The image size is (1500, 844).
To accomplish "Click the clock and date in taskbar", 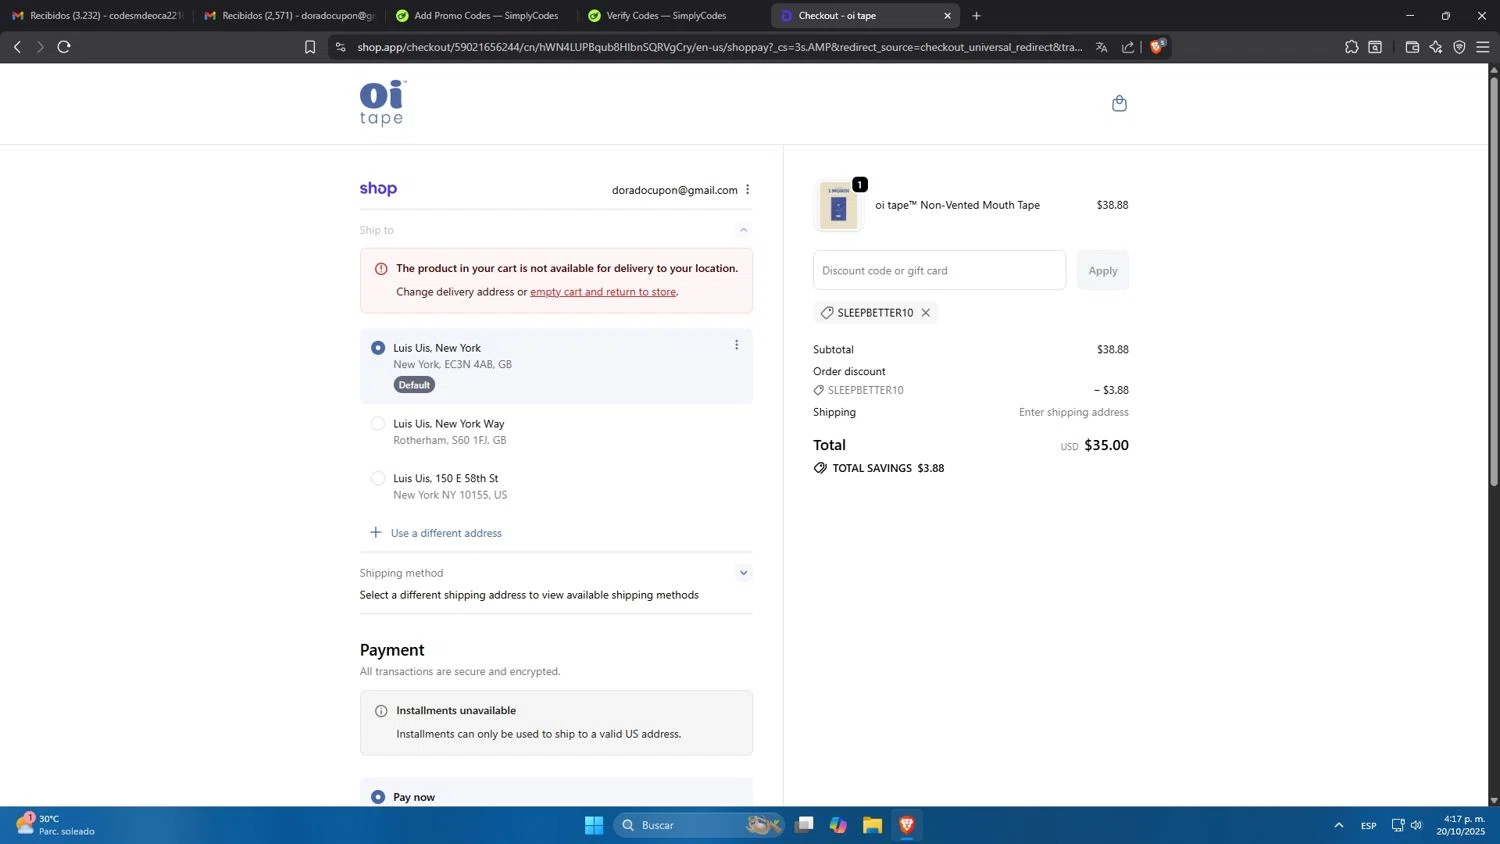I will tap(1460, 825).
